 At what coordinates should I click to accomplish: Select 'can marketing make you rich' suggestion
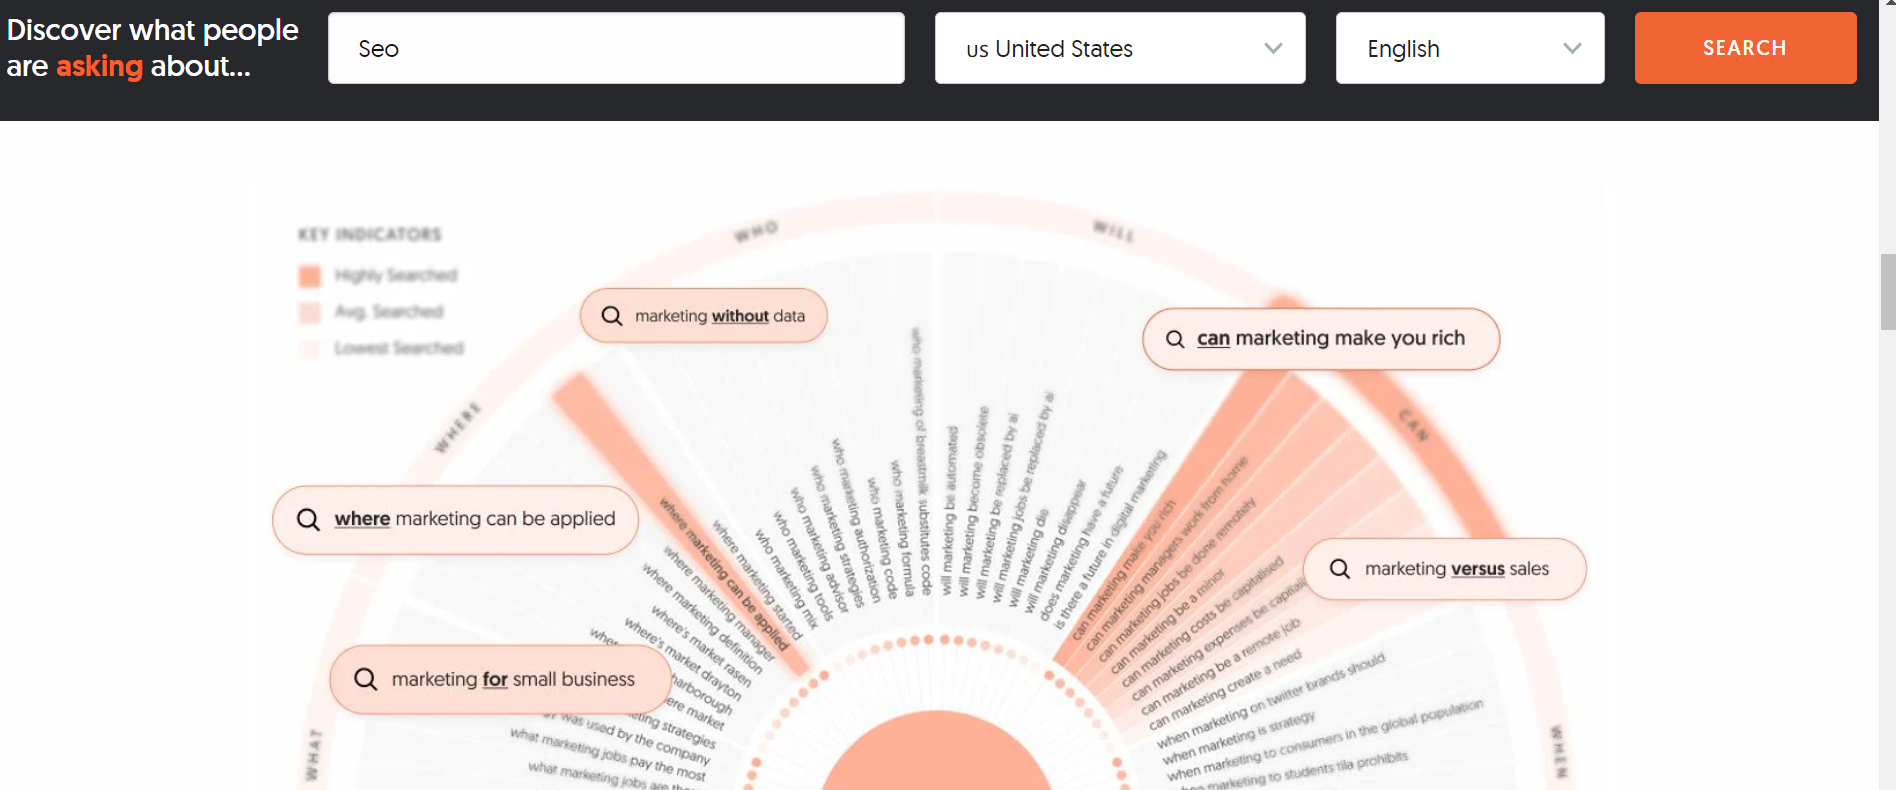click(1330, 339)
